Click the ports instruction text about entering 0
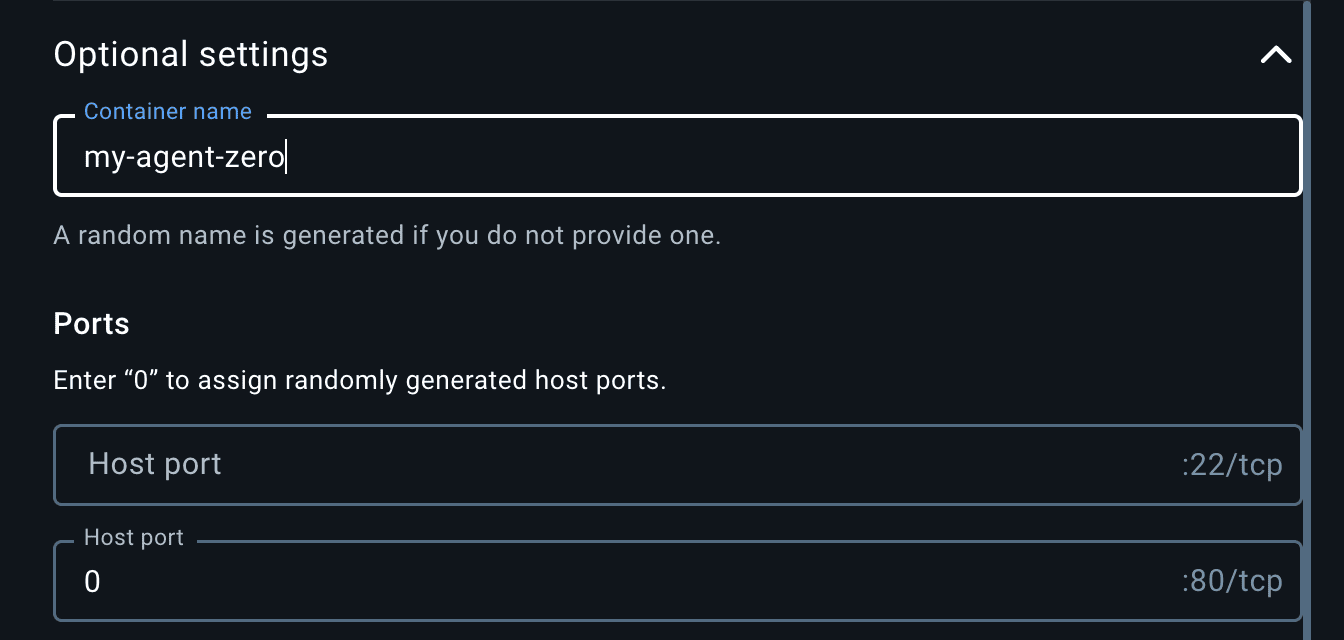 tap(361, 380)
